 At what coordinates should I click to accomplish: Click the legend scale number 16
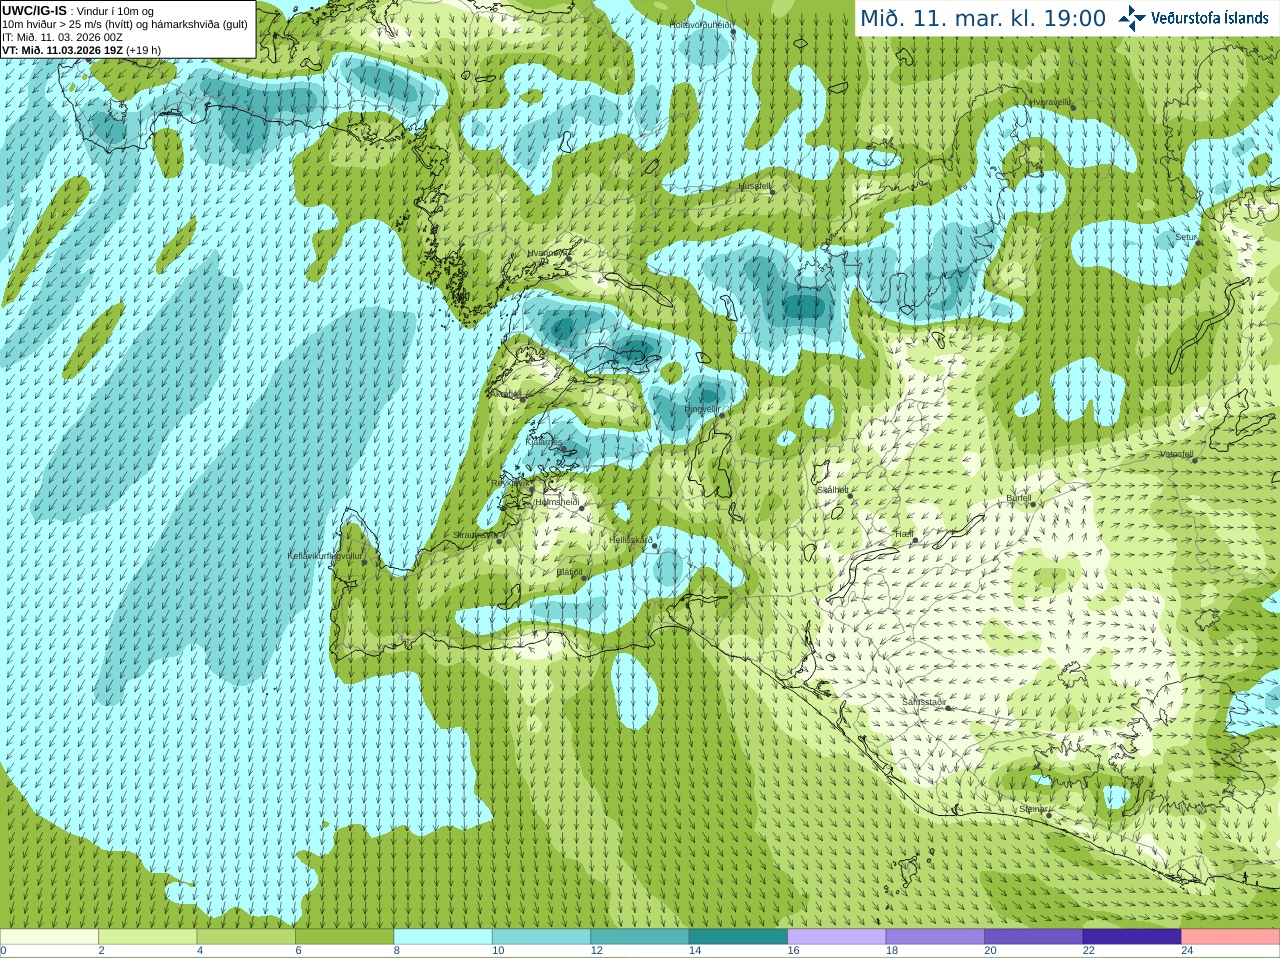[x=793, y=951]
